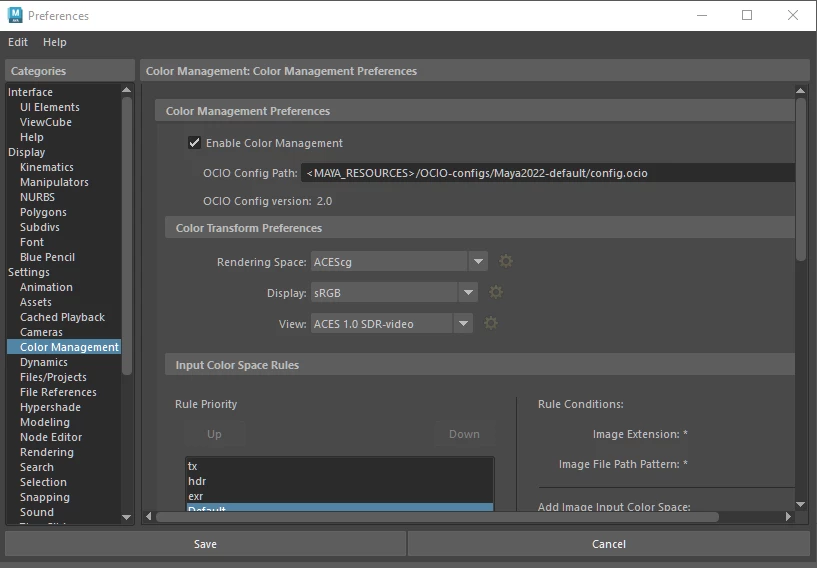The width and height of the screenshot is (817, 568).
Task: Open the Edit menu
Action: [18, 42]
